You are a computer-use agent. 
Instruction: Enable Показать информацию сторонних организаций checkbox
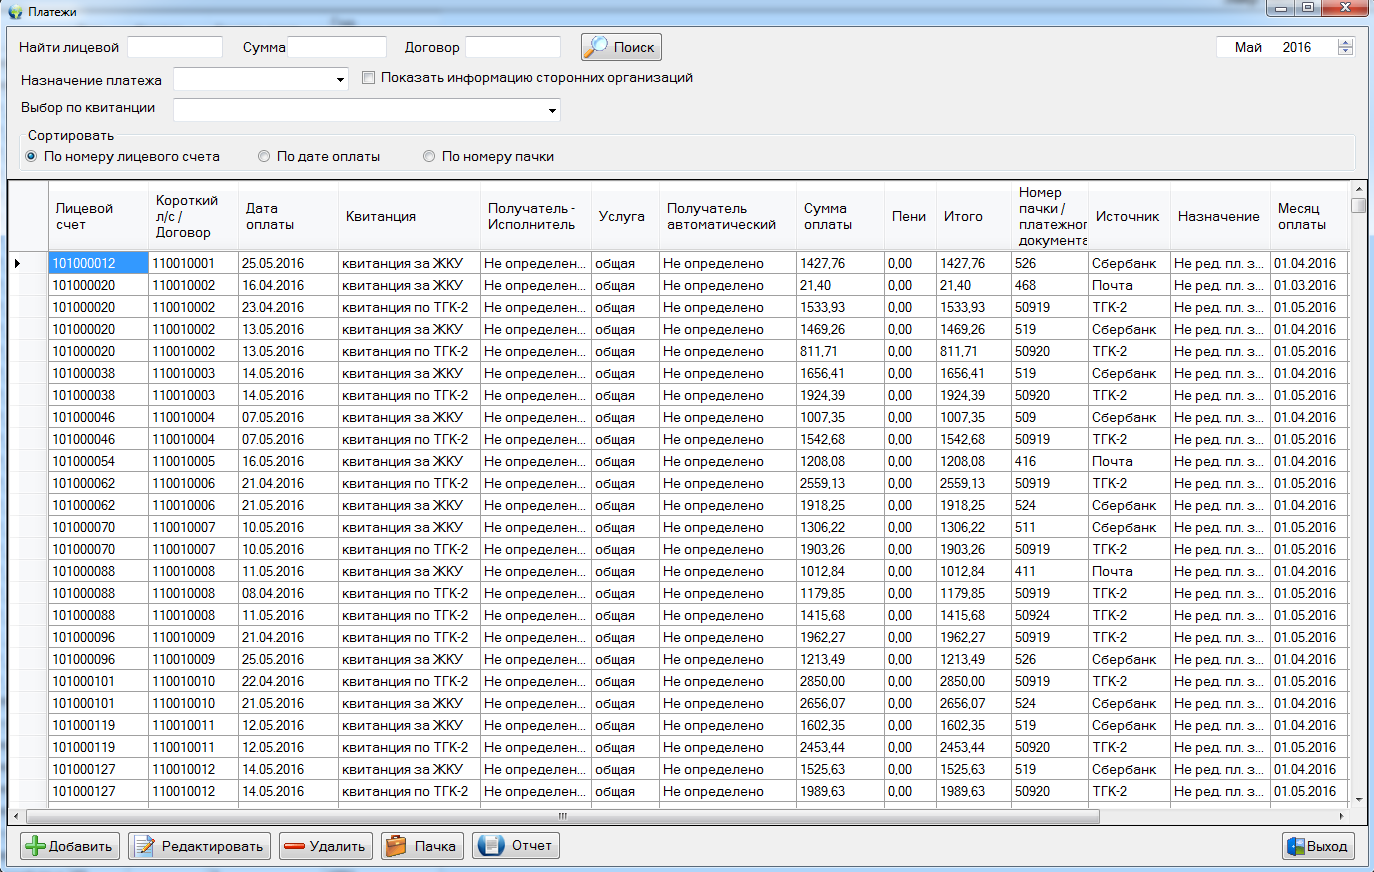click(x=369, y=78)
